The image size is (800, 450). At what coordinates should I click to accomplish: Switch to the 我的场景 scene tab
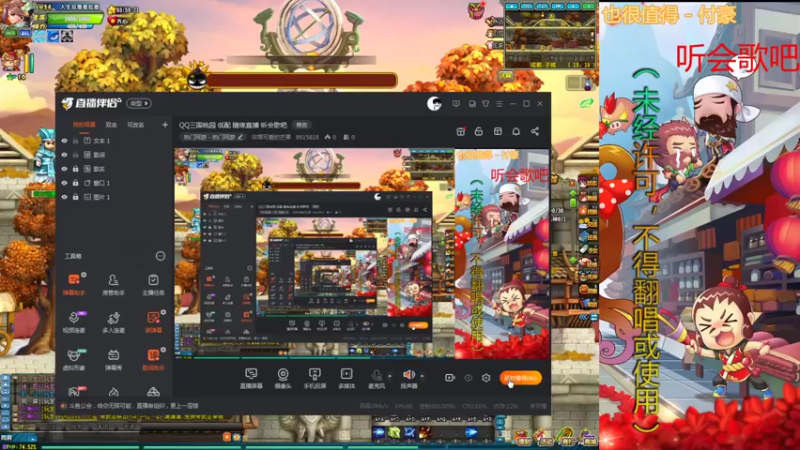pos(84,124)
